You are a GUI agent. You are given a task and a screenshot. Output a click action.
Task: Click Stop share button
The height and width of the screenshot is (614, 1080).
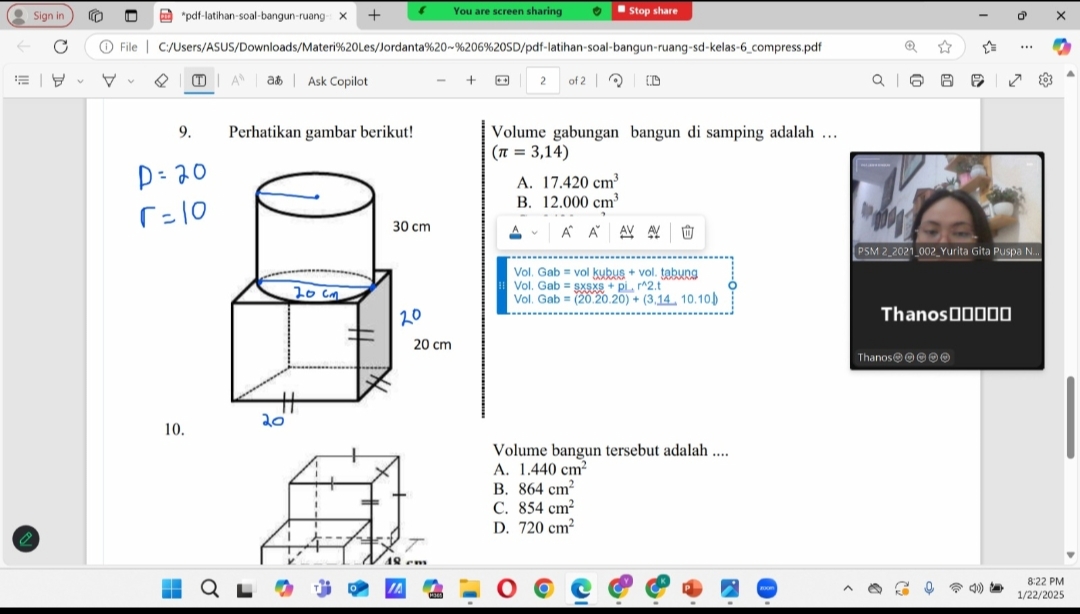click(x=652, y=10)
